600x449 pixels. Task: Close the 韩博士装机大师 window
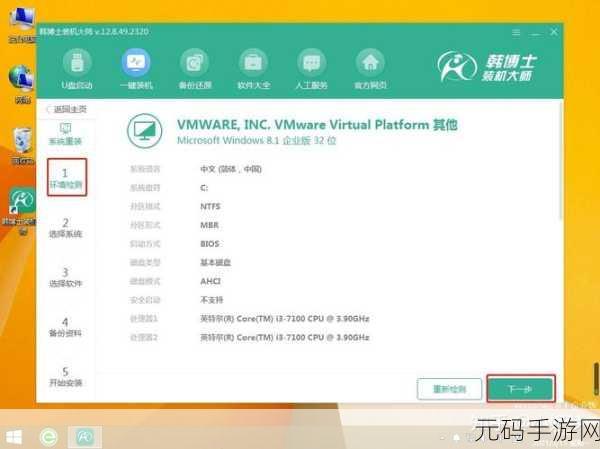(554, 32)
